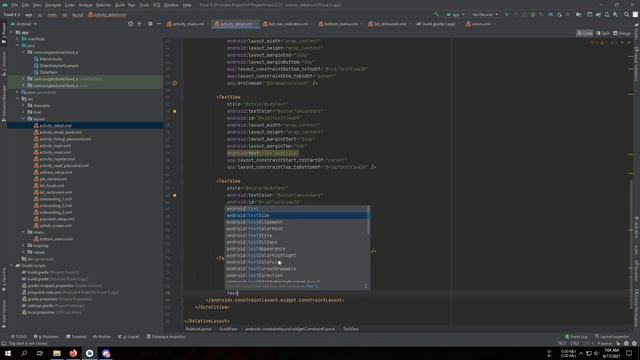Open the No Devices selector dropdown
The height and width of the screenshot is (360, 640).
(485, 15)
